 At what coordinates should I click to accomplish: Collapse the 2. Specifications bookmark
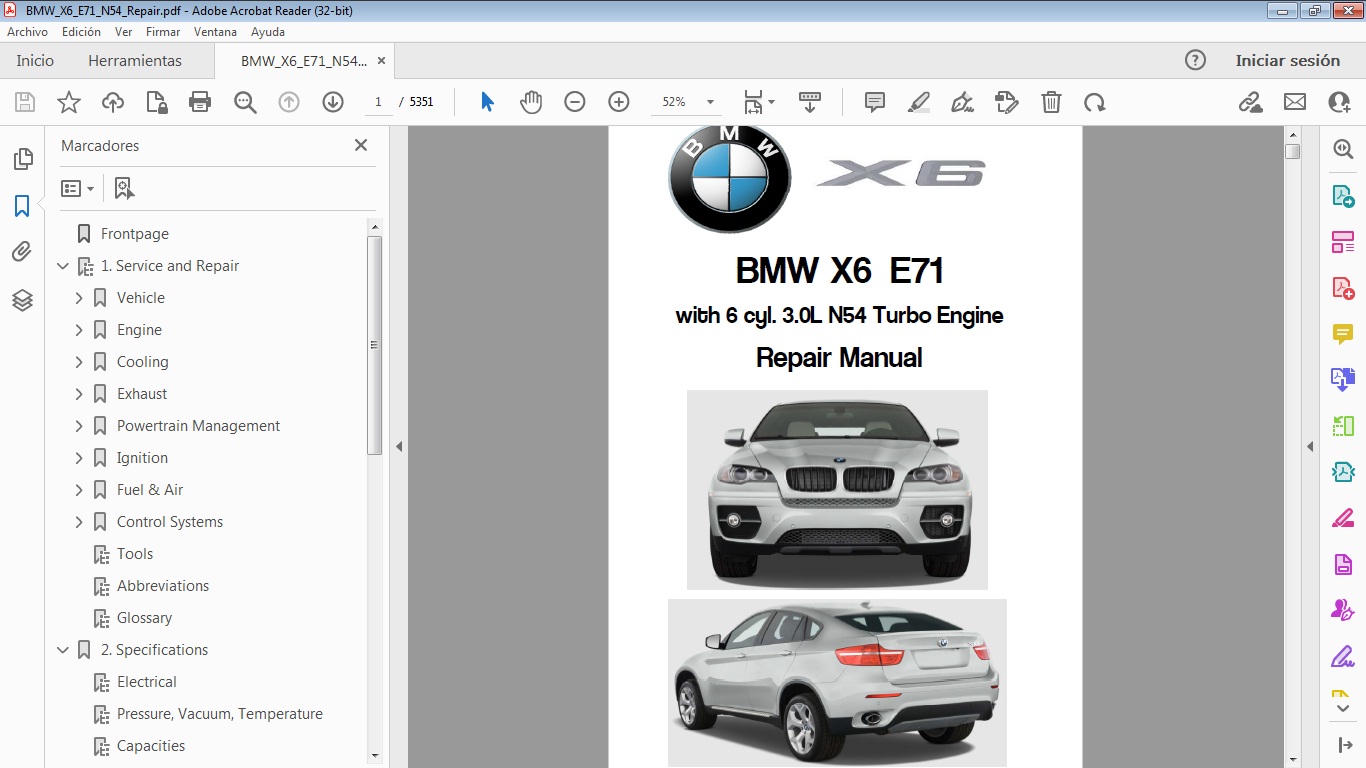point(63,650)
